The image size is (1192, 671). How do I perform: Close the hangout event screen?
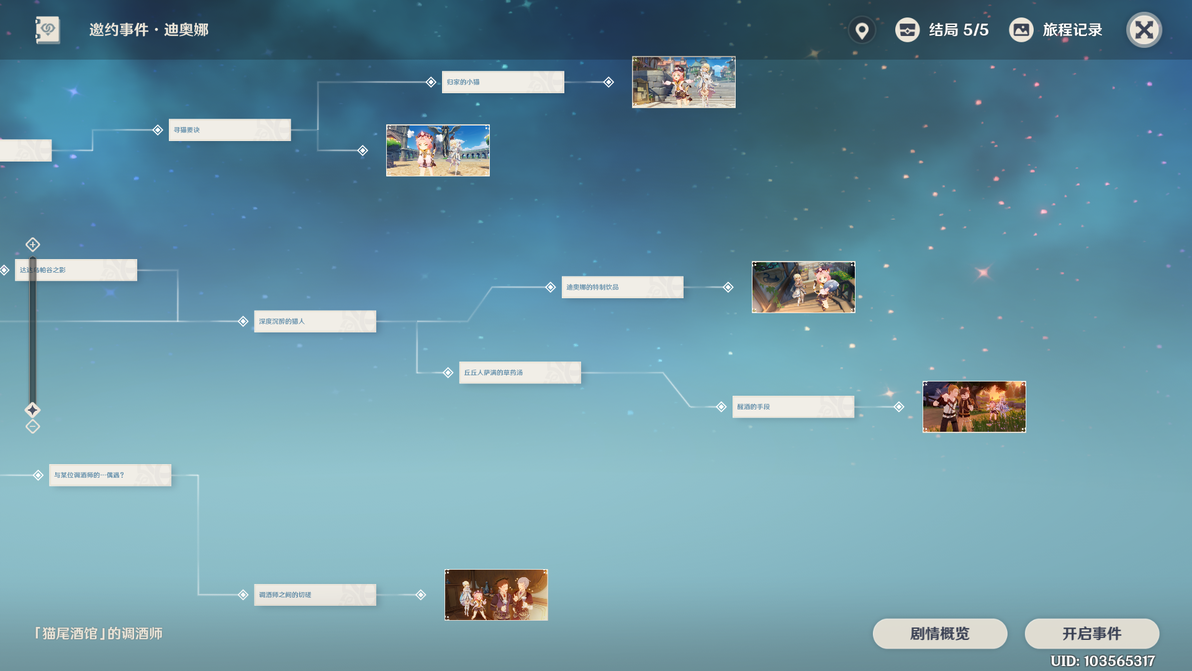pyautogui.click(x=1143, y=30)
